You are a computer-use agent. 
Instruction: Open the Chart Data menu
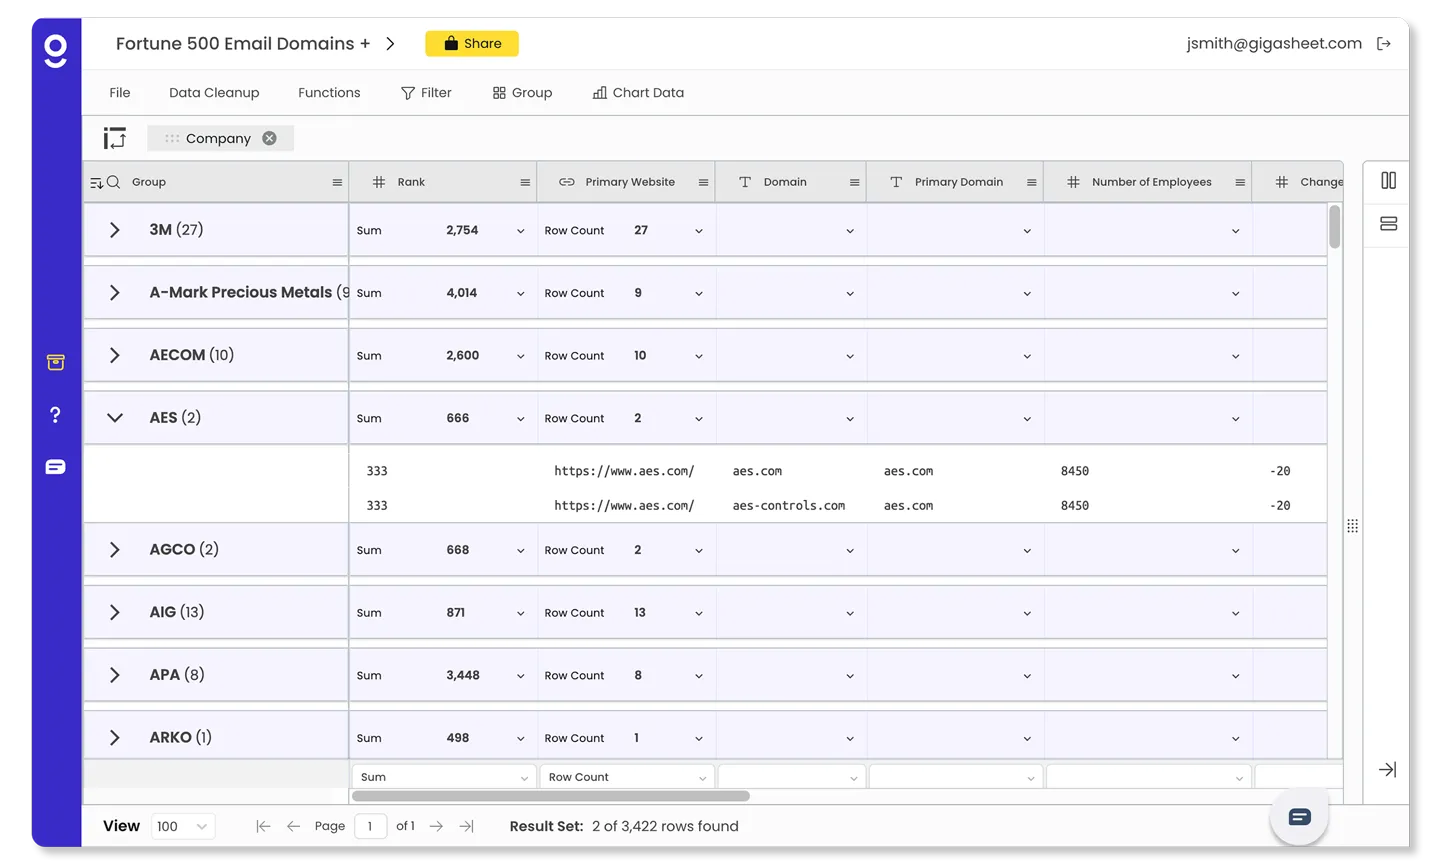coord(638,92)
